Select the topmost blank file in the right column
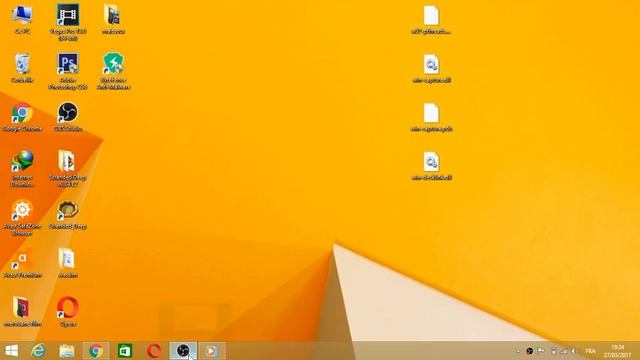Image resolution: width=640 pixels, height=360 pixels. pyautogui.click(x=431, y=16)
